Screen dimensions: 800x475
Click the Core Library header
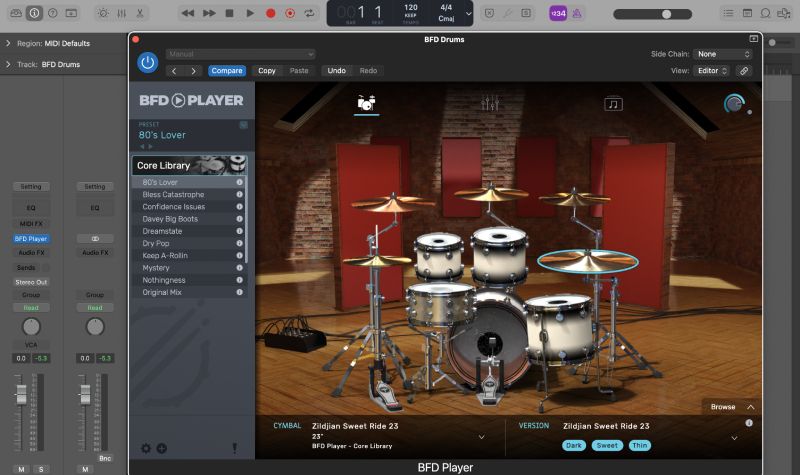(x=189, y=165)
